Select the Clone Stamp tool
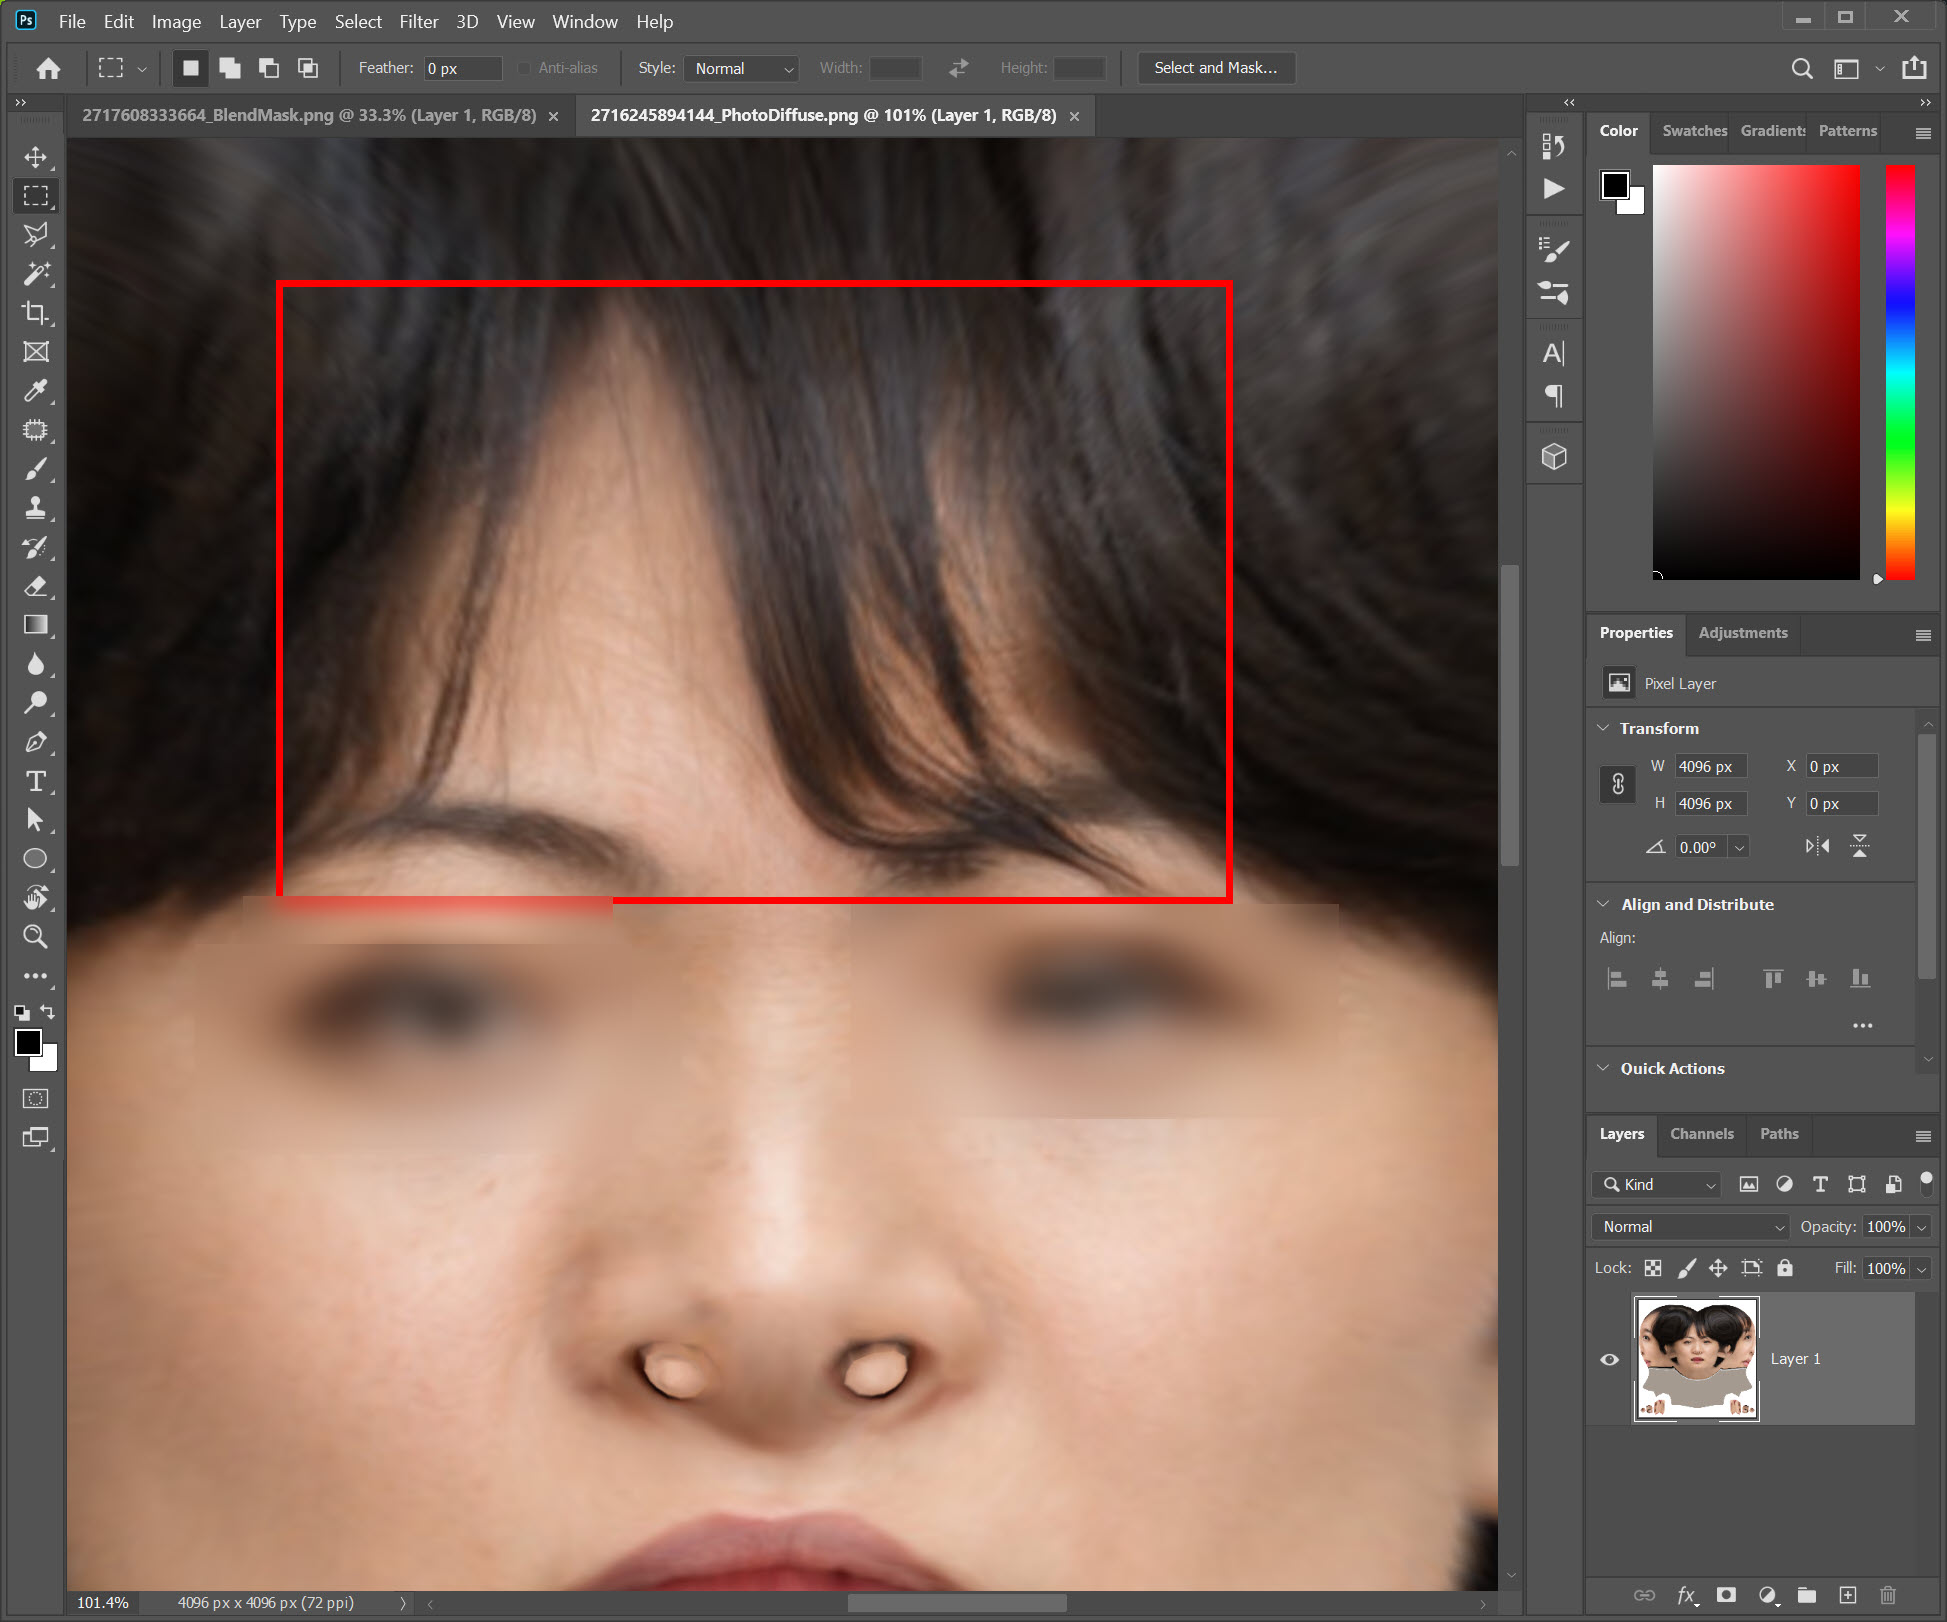The image size is (1947, 1622). [36, 508]
